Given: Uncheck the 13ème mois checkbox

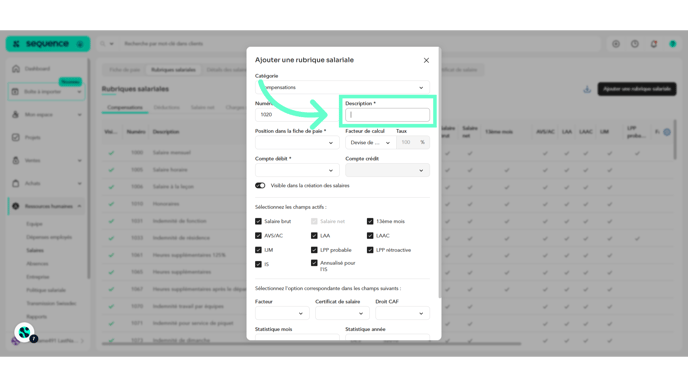Looking at the screenshot, I should click(370, 221).
